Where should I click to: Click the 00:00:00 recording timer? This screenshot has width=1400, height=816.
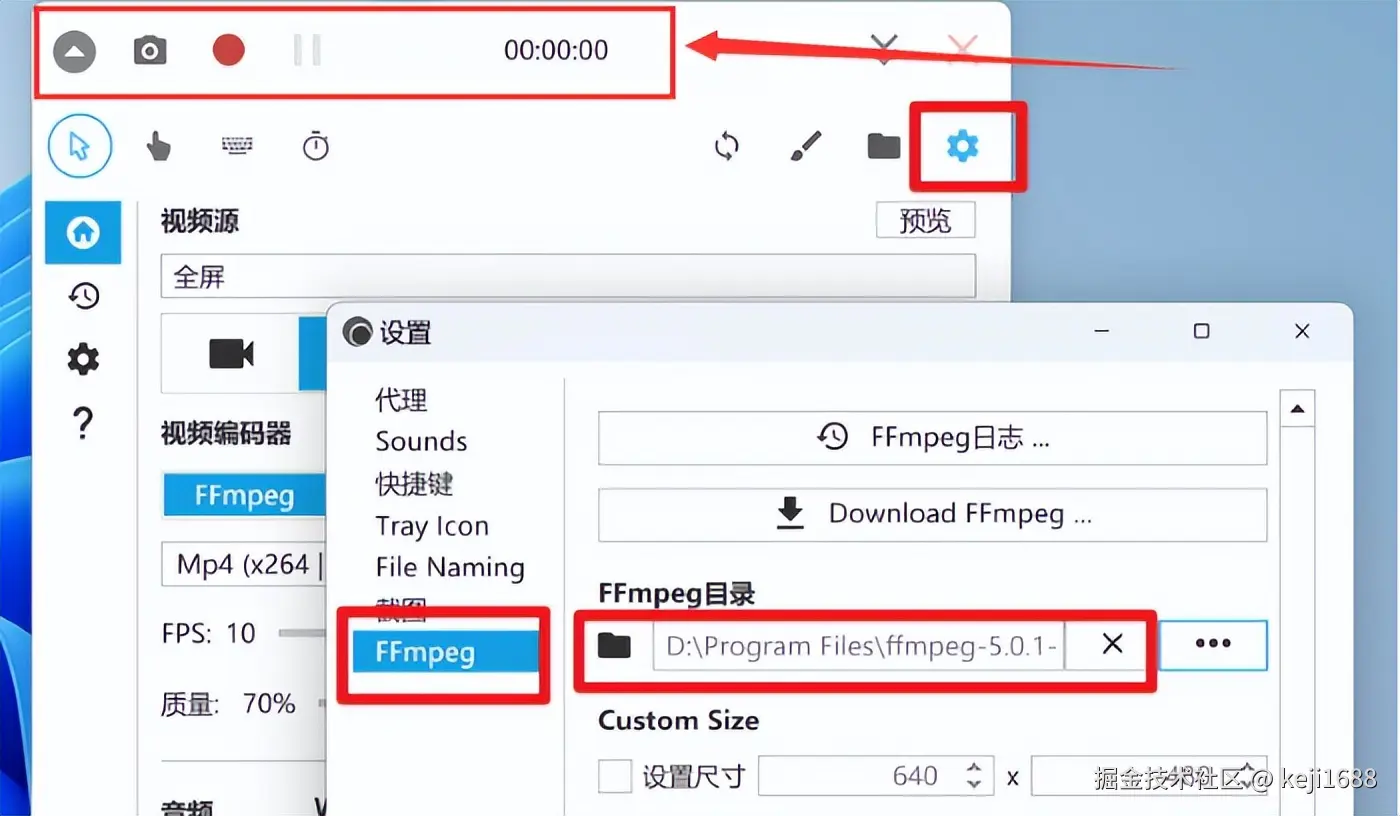[556, 50]
